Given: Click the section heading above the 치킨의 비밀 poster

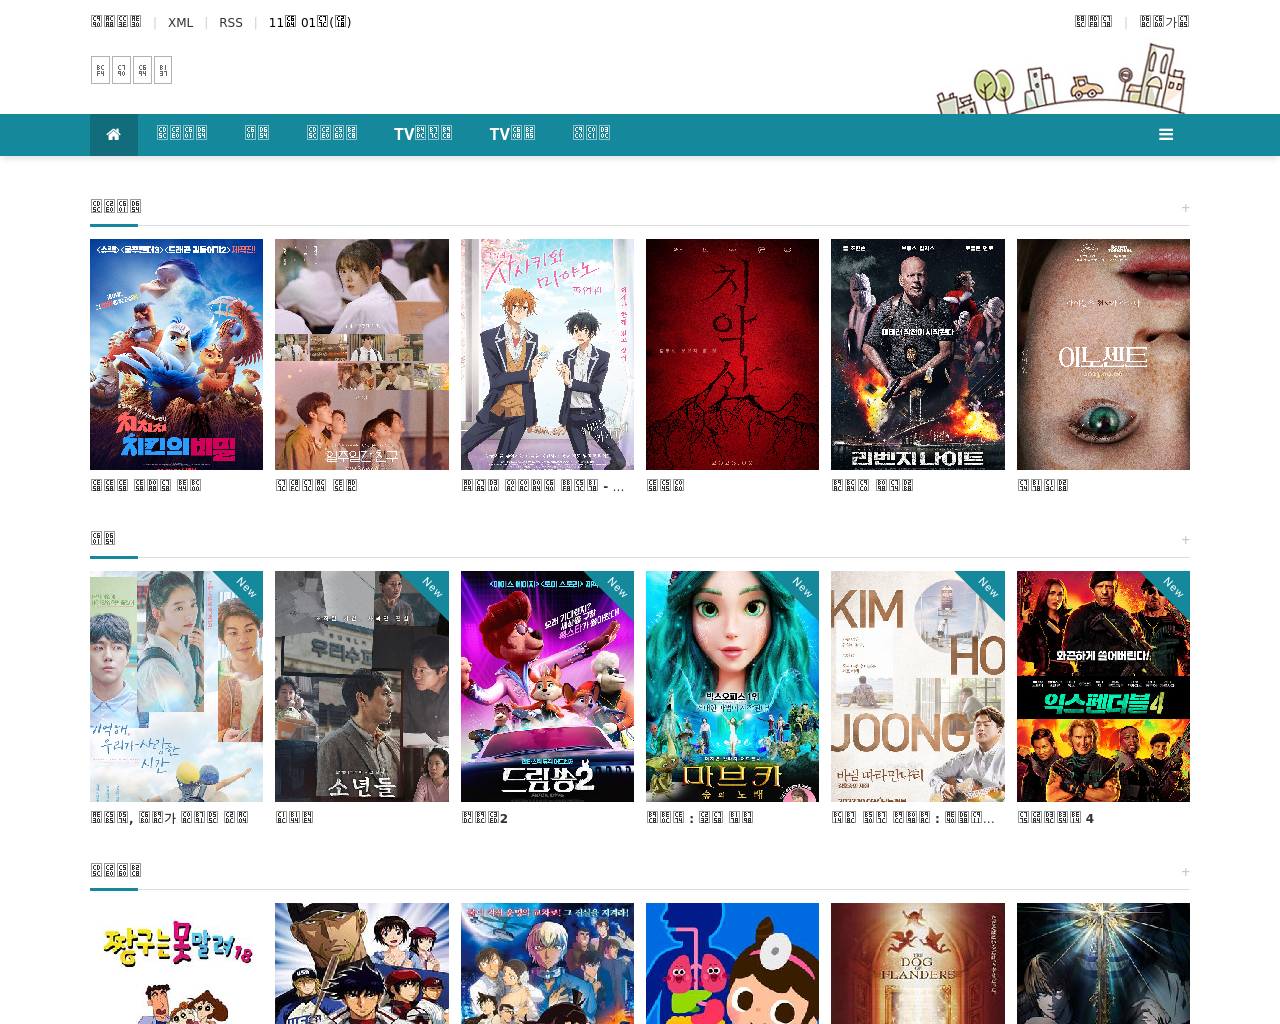Looking at the screenshot, I should coord(116,207).
